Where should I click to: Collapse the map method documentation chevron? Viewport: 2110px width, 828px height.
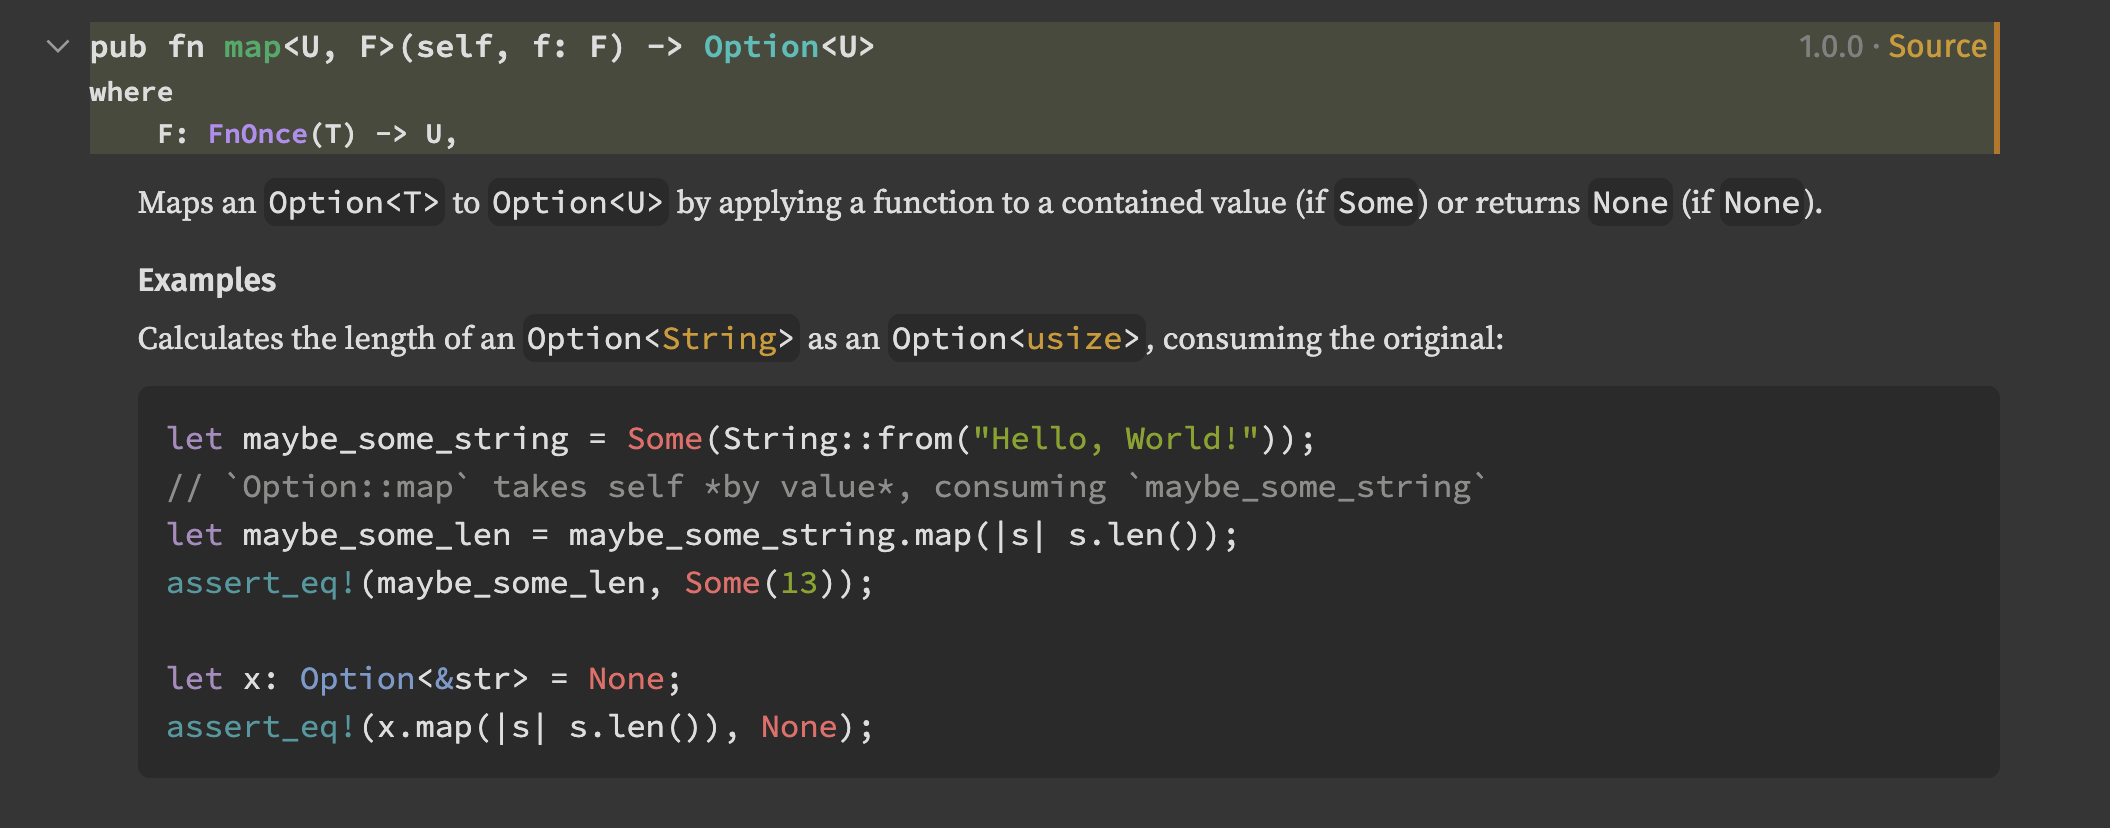tap(58, 46)
